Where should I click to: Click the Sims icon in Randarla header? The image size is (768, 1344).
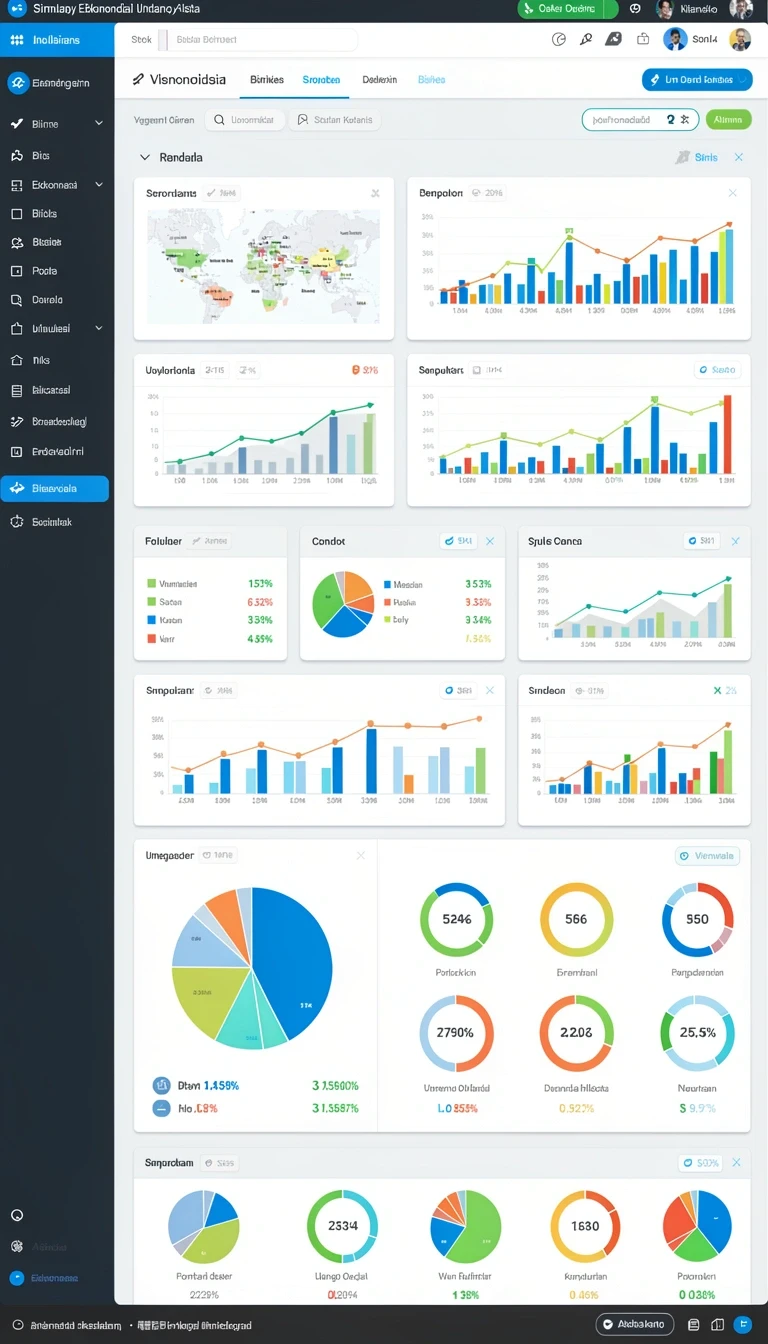[x=683, y=157]
